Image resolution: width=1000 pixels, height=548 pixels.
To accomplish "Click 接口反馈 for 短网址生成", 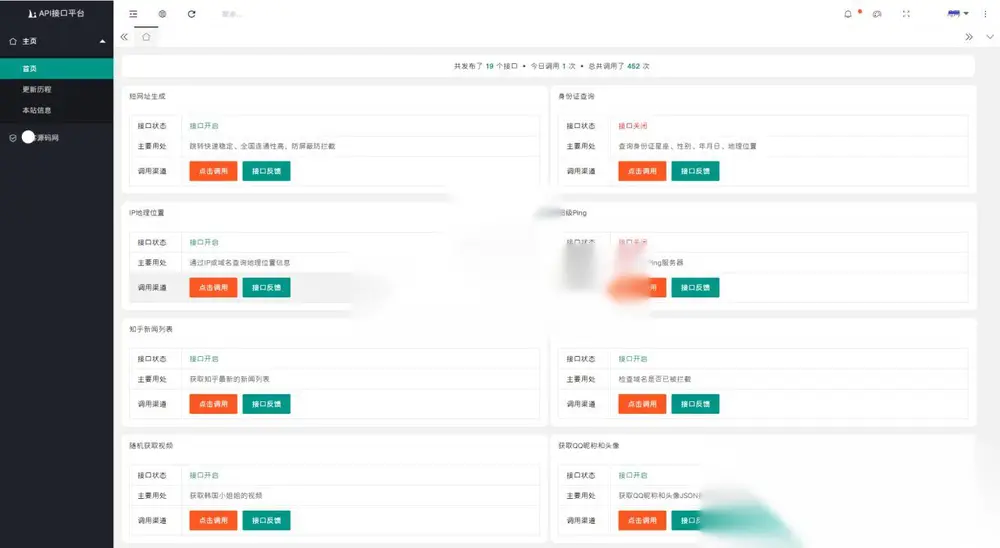I will coord(266,171).
